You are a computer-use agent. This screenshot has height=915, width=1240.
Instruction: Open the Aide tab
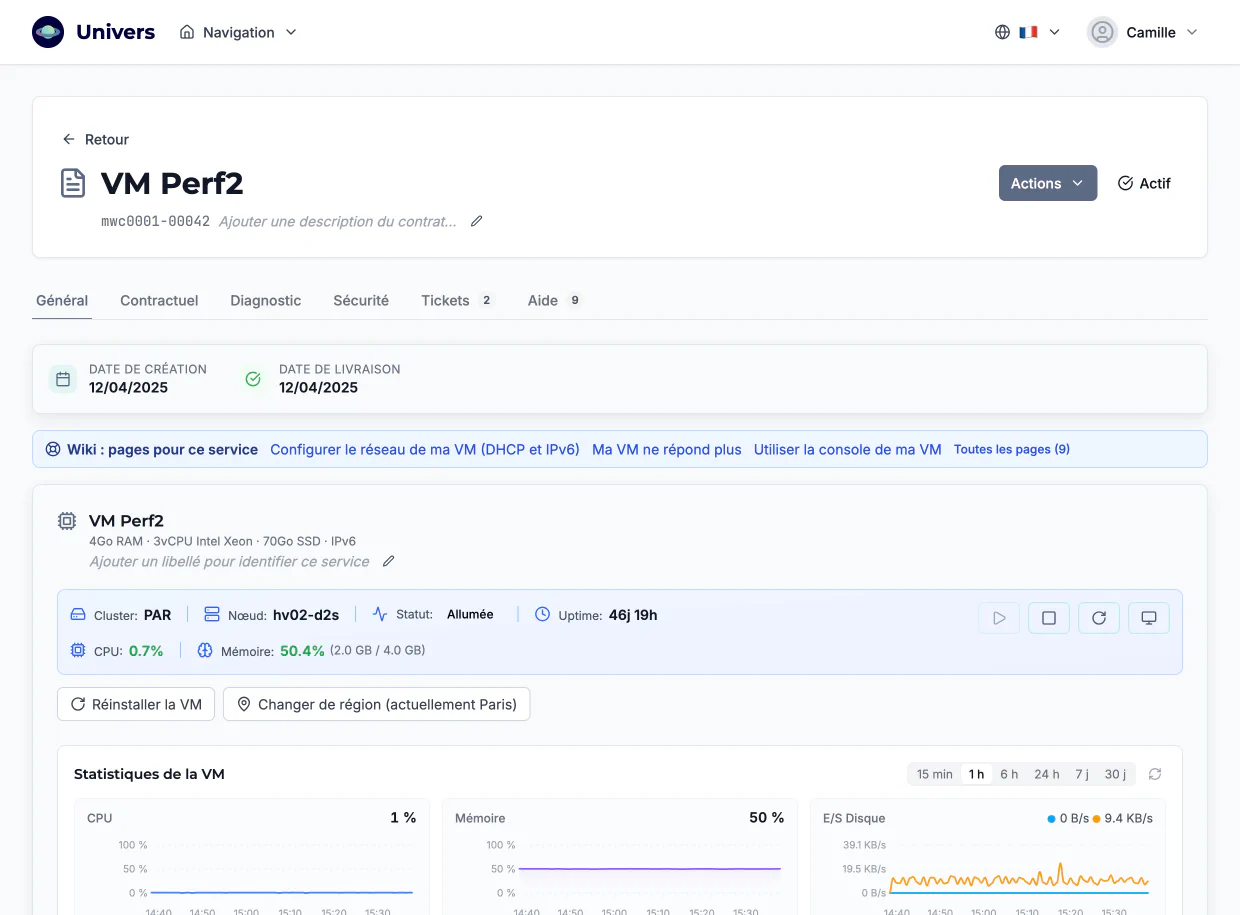[x=555, y=300]
